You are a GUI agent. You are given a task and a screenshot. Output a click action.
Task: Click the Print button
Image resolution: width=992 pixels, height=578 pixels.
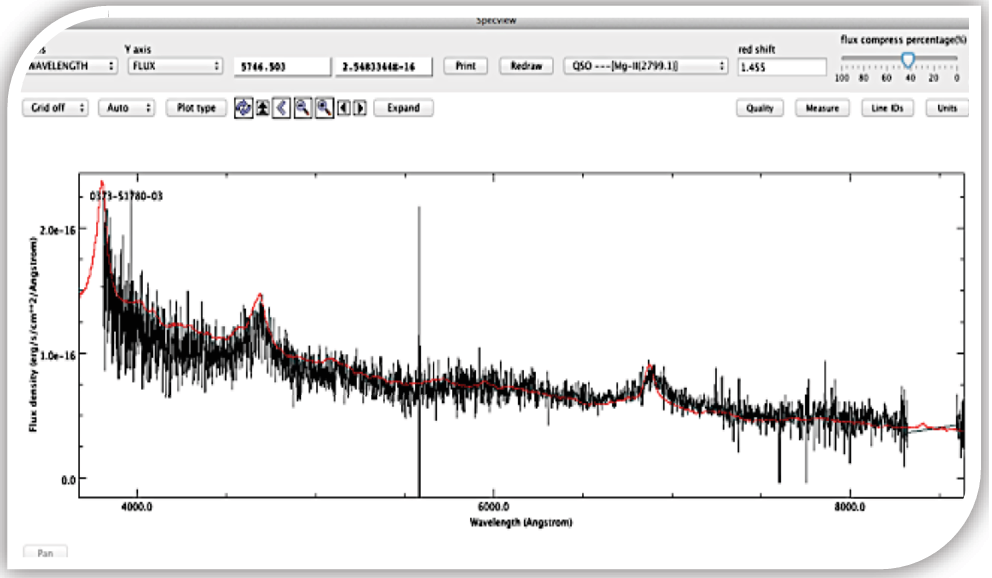tap(466, 66)
